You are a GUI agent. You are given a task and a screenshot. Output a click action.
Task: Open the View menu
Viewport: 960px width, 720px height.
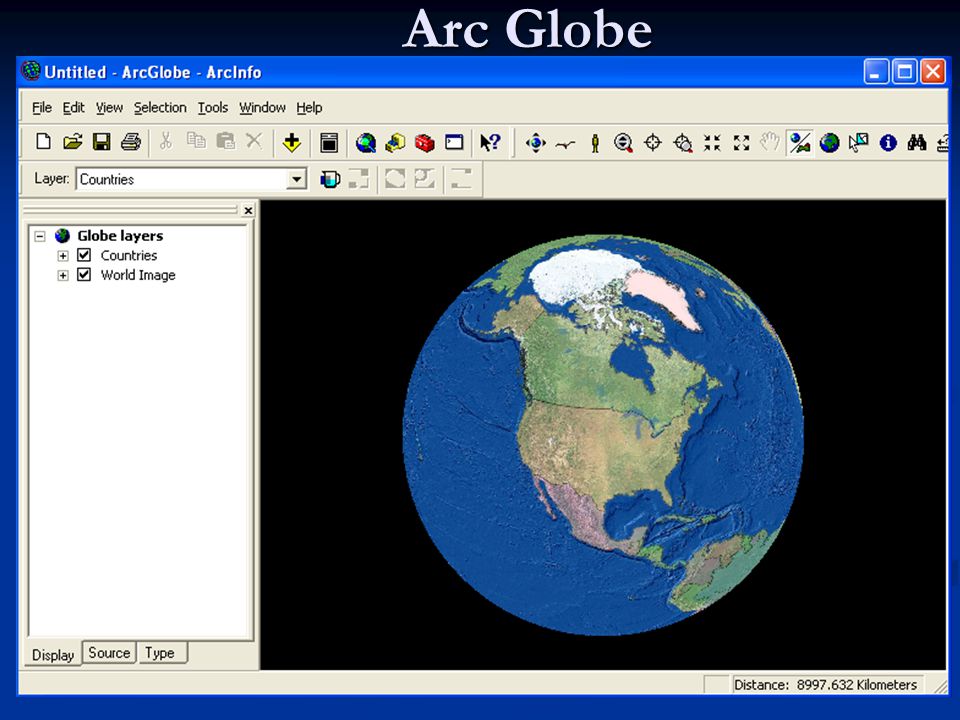coord(109,108)
